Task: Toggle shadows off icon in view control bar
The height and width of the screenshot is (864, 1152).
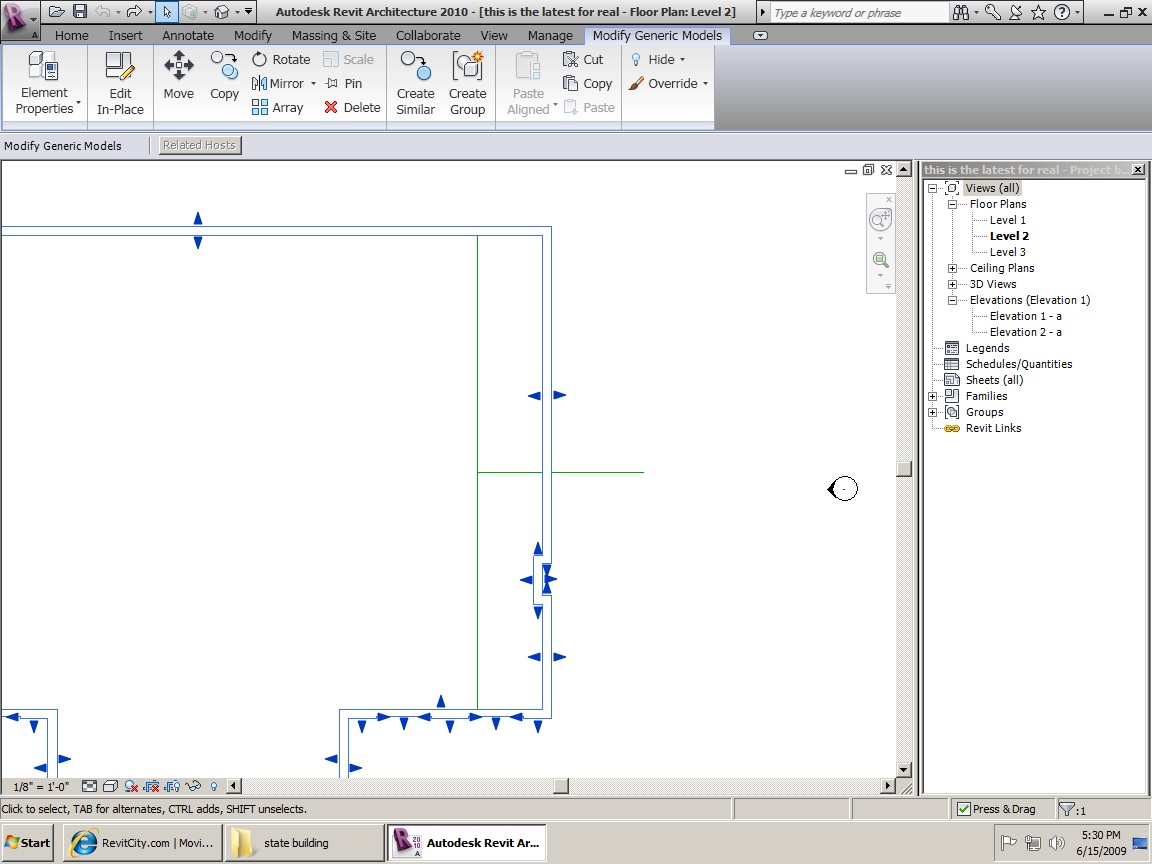Action: click(131, 786)
